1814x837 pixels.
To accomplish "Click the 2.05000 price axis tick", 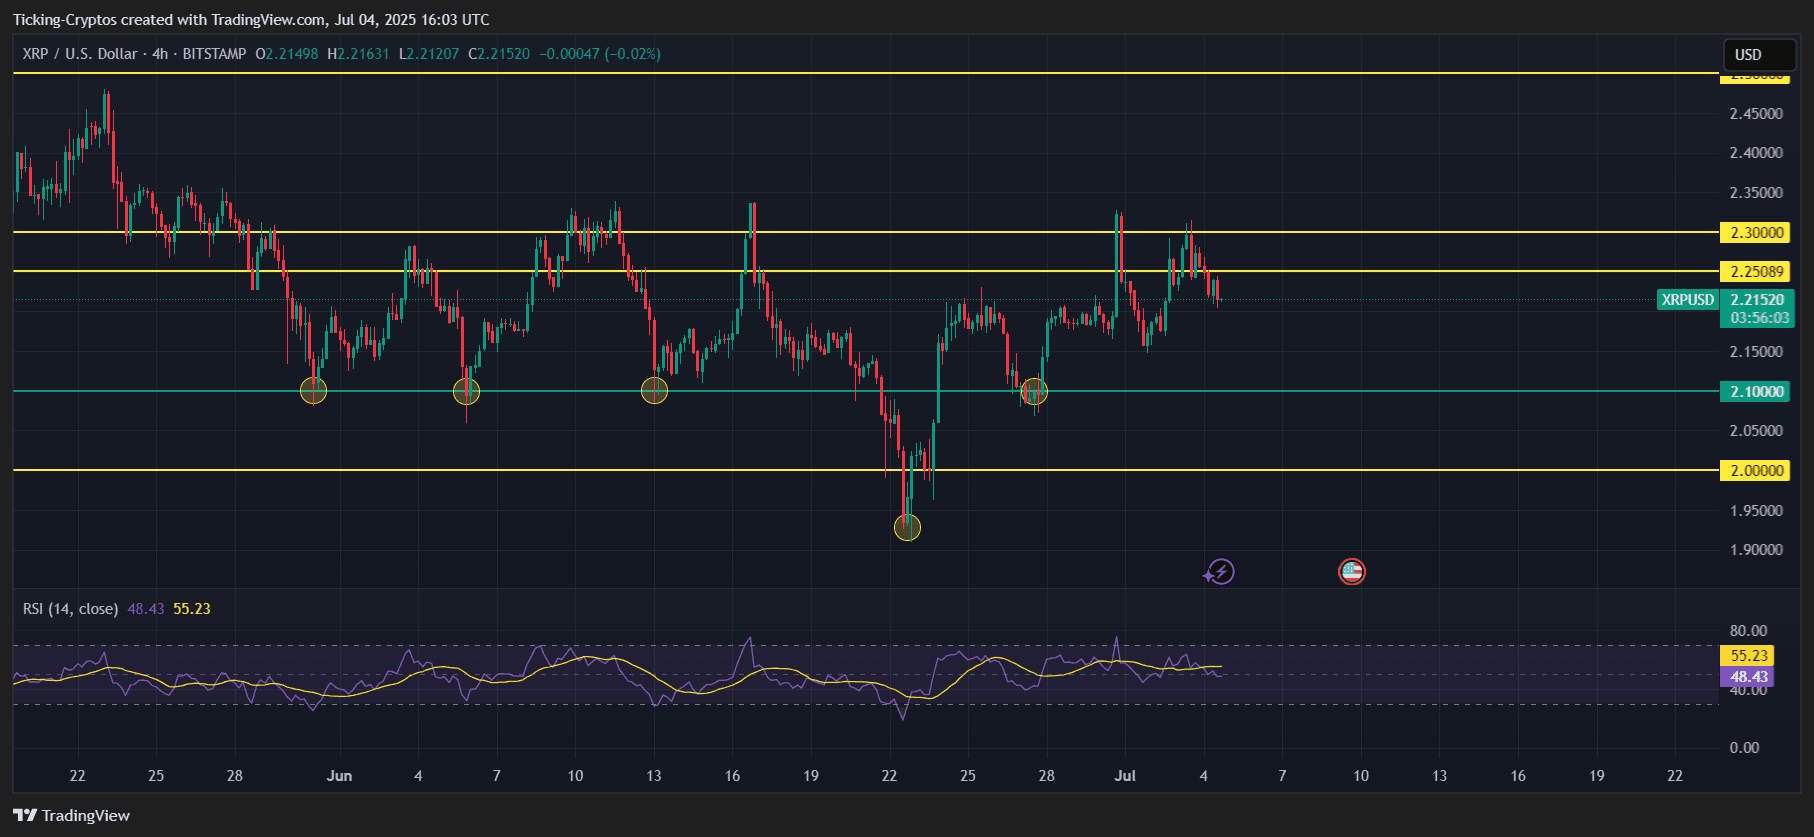I will click(1756, 431).
